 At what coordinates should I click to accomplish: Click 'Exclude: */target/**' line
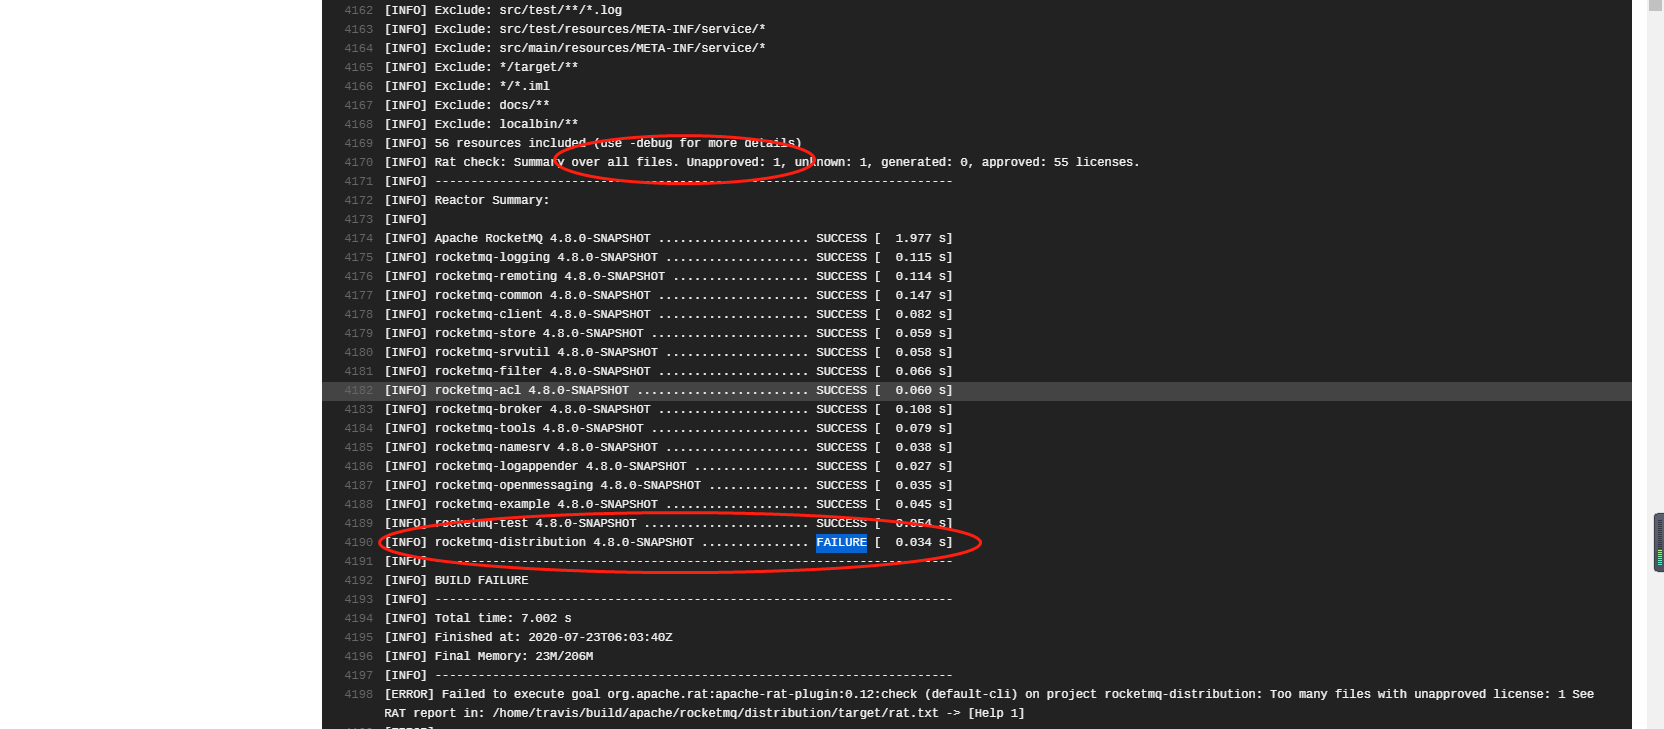coord(481,67)
